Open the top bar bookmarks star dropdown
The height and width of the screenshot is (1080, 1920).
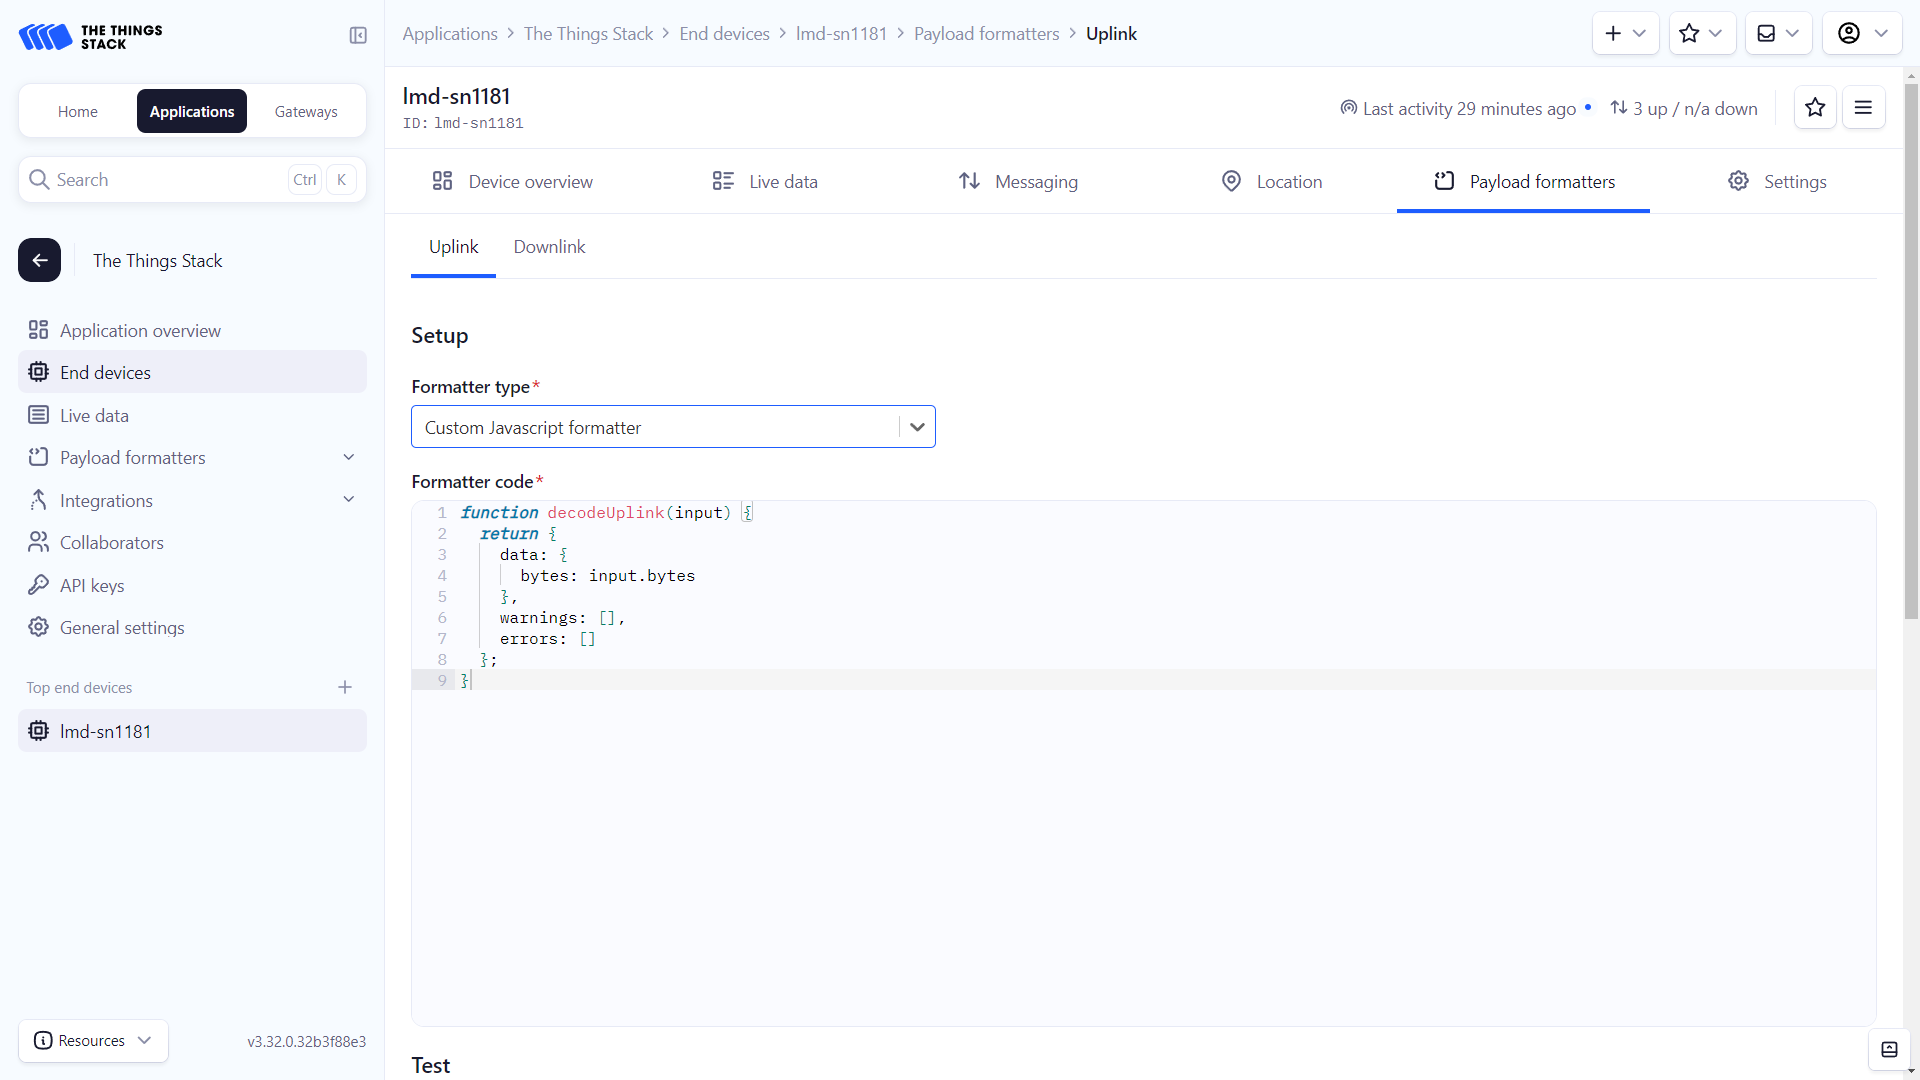(x=1701, y=34)
